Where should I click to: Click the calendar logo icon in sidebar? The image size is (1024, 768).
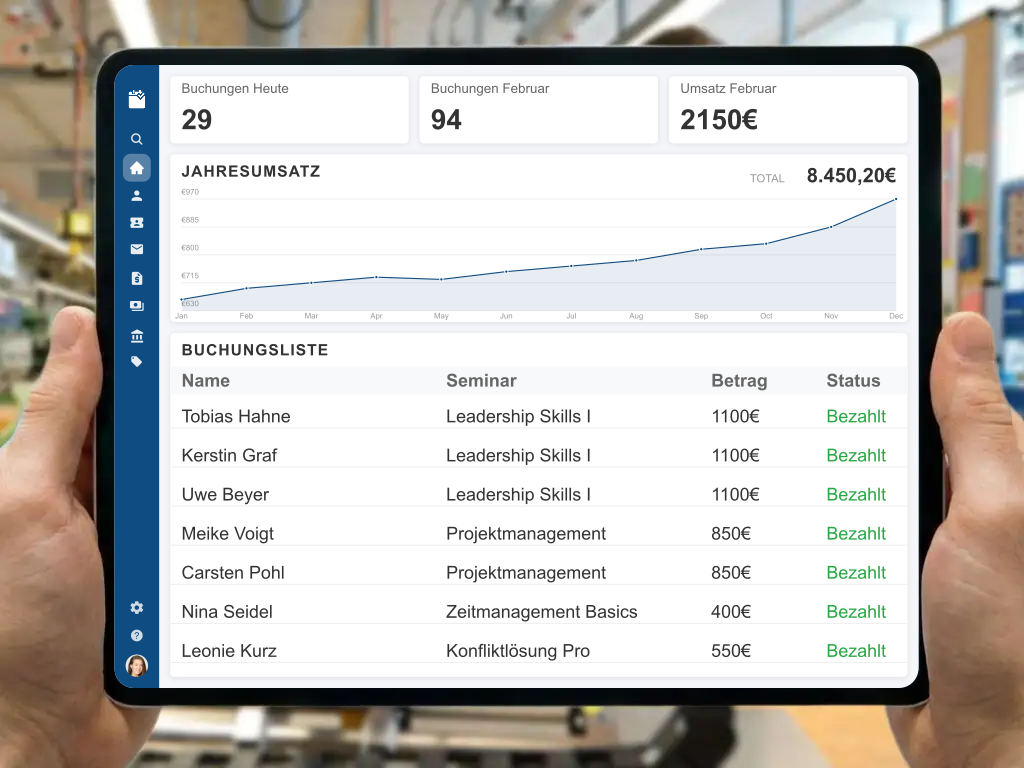(137, 98)
